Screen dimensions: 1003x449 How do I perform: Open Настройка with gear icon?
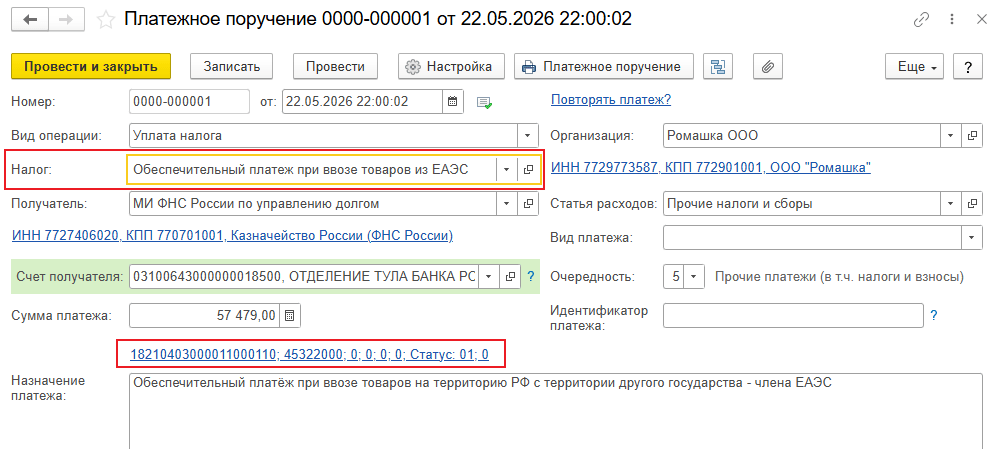click(x=452, y=67)
